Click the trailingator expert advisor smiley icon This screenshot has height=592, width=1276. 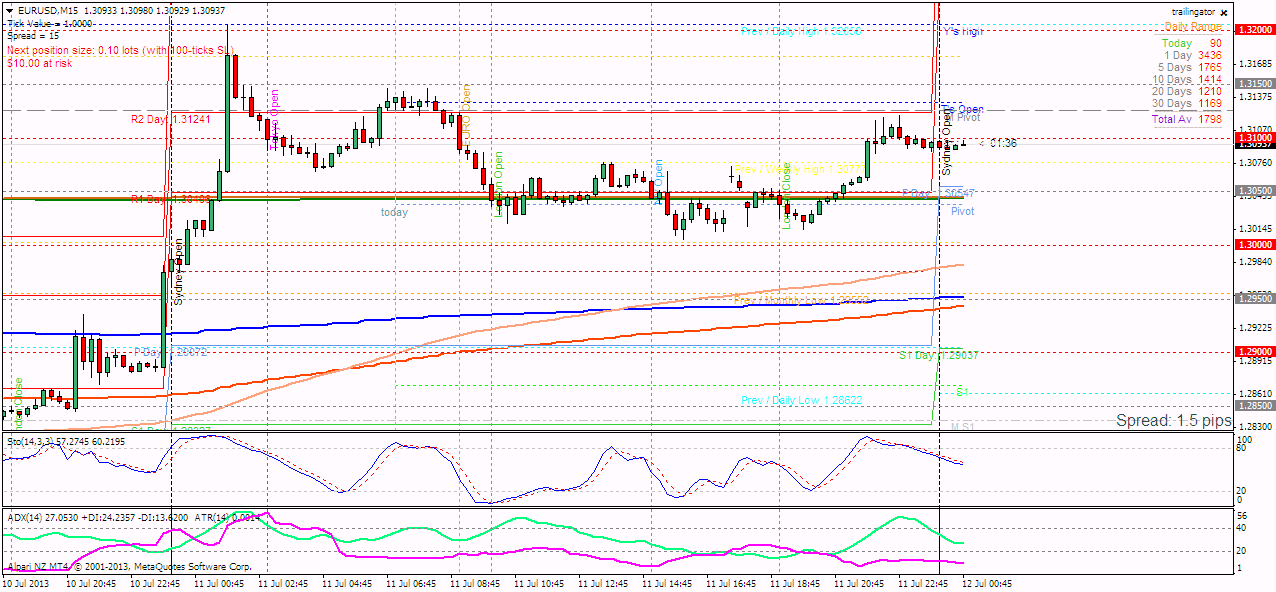[1224, 11]
